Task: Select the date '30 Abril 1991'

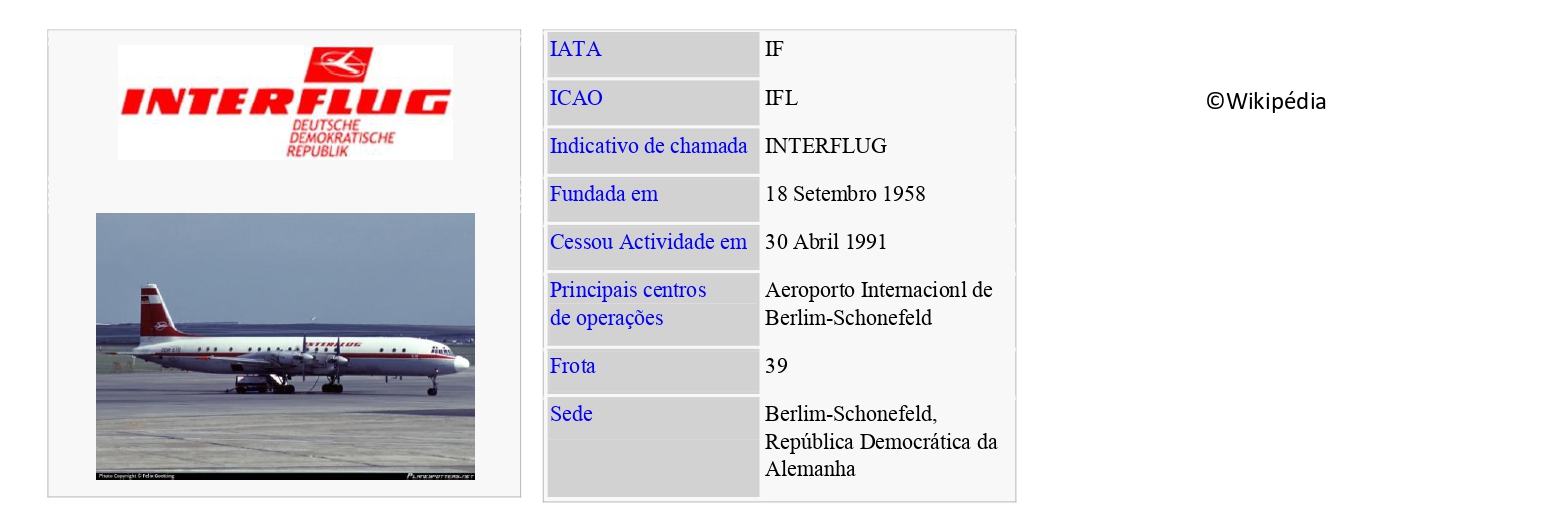Action: (x=825, y=242)
